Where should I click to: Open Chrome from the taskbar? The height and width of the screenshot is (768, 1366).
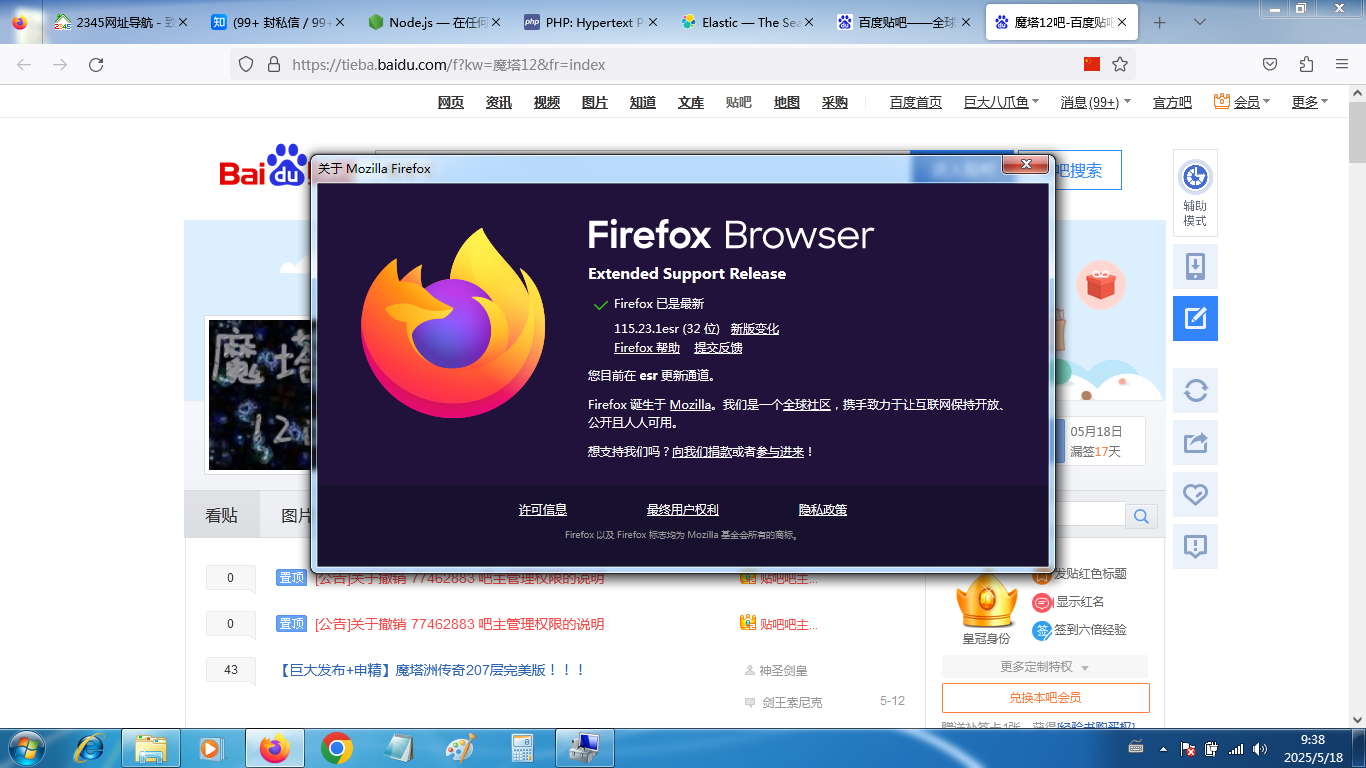(336, 748)
